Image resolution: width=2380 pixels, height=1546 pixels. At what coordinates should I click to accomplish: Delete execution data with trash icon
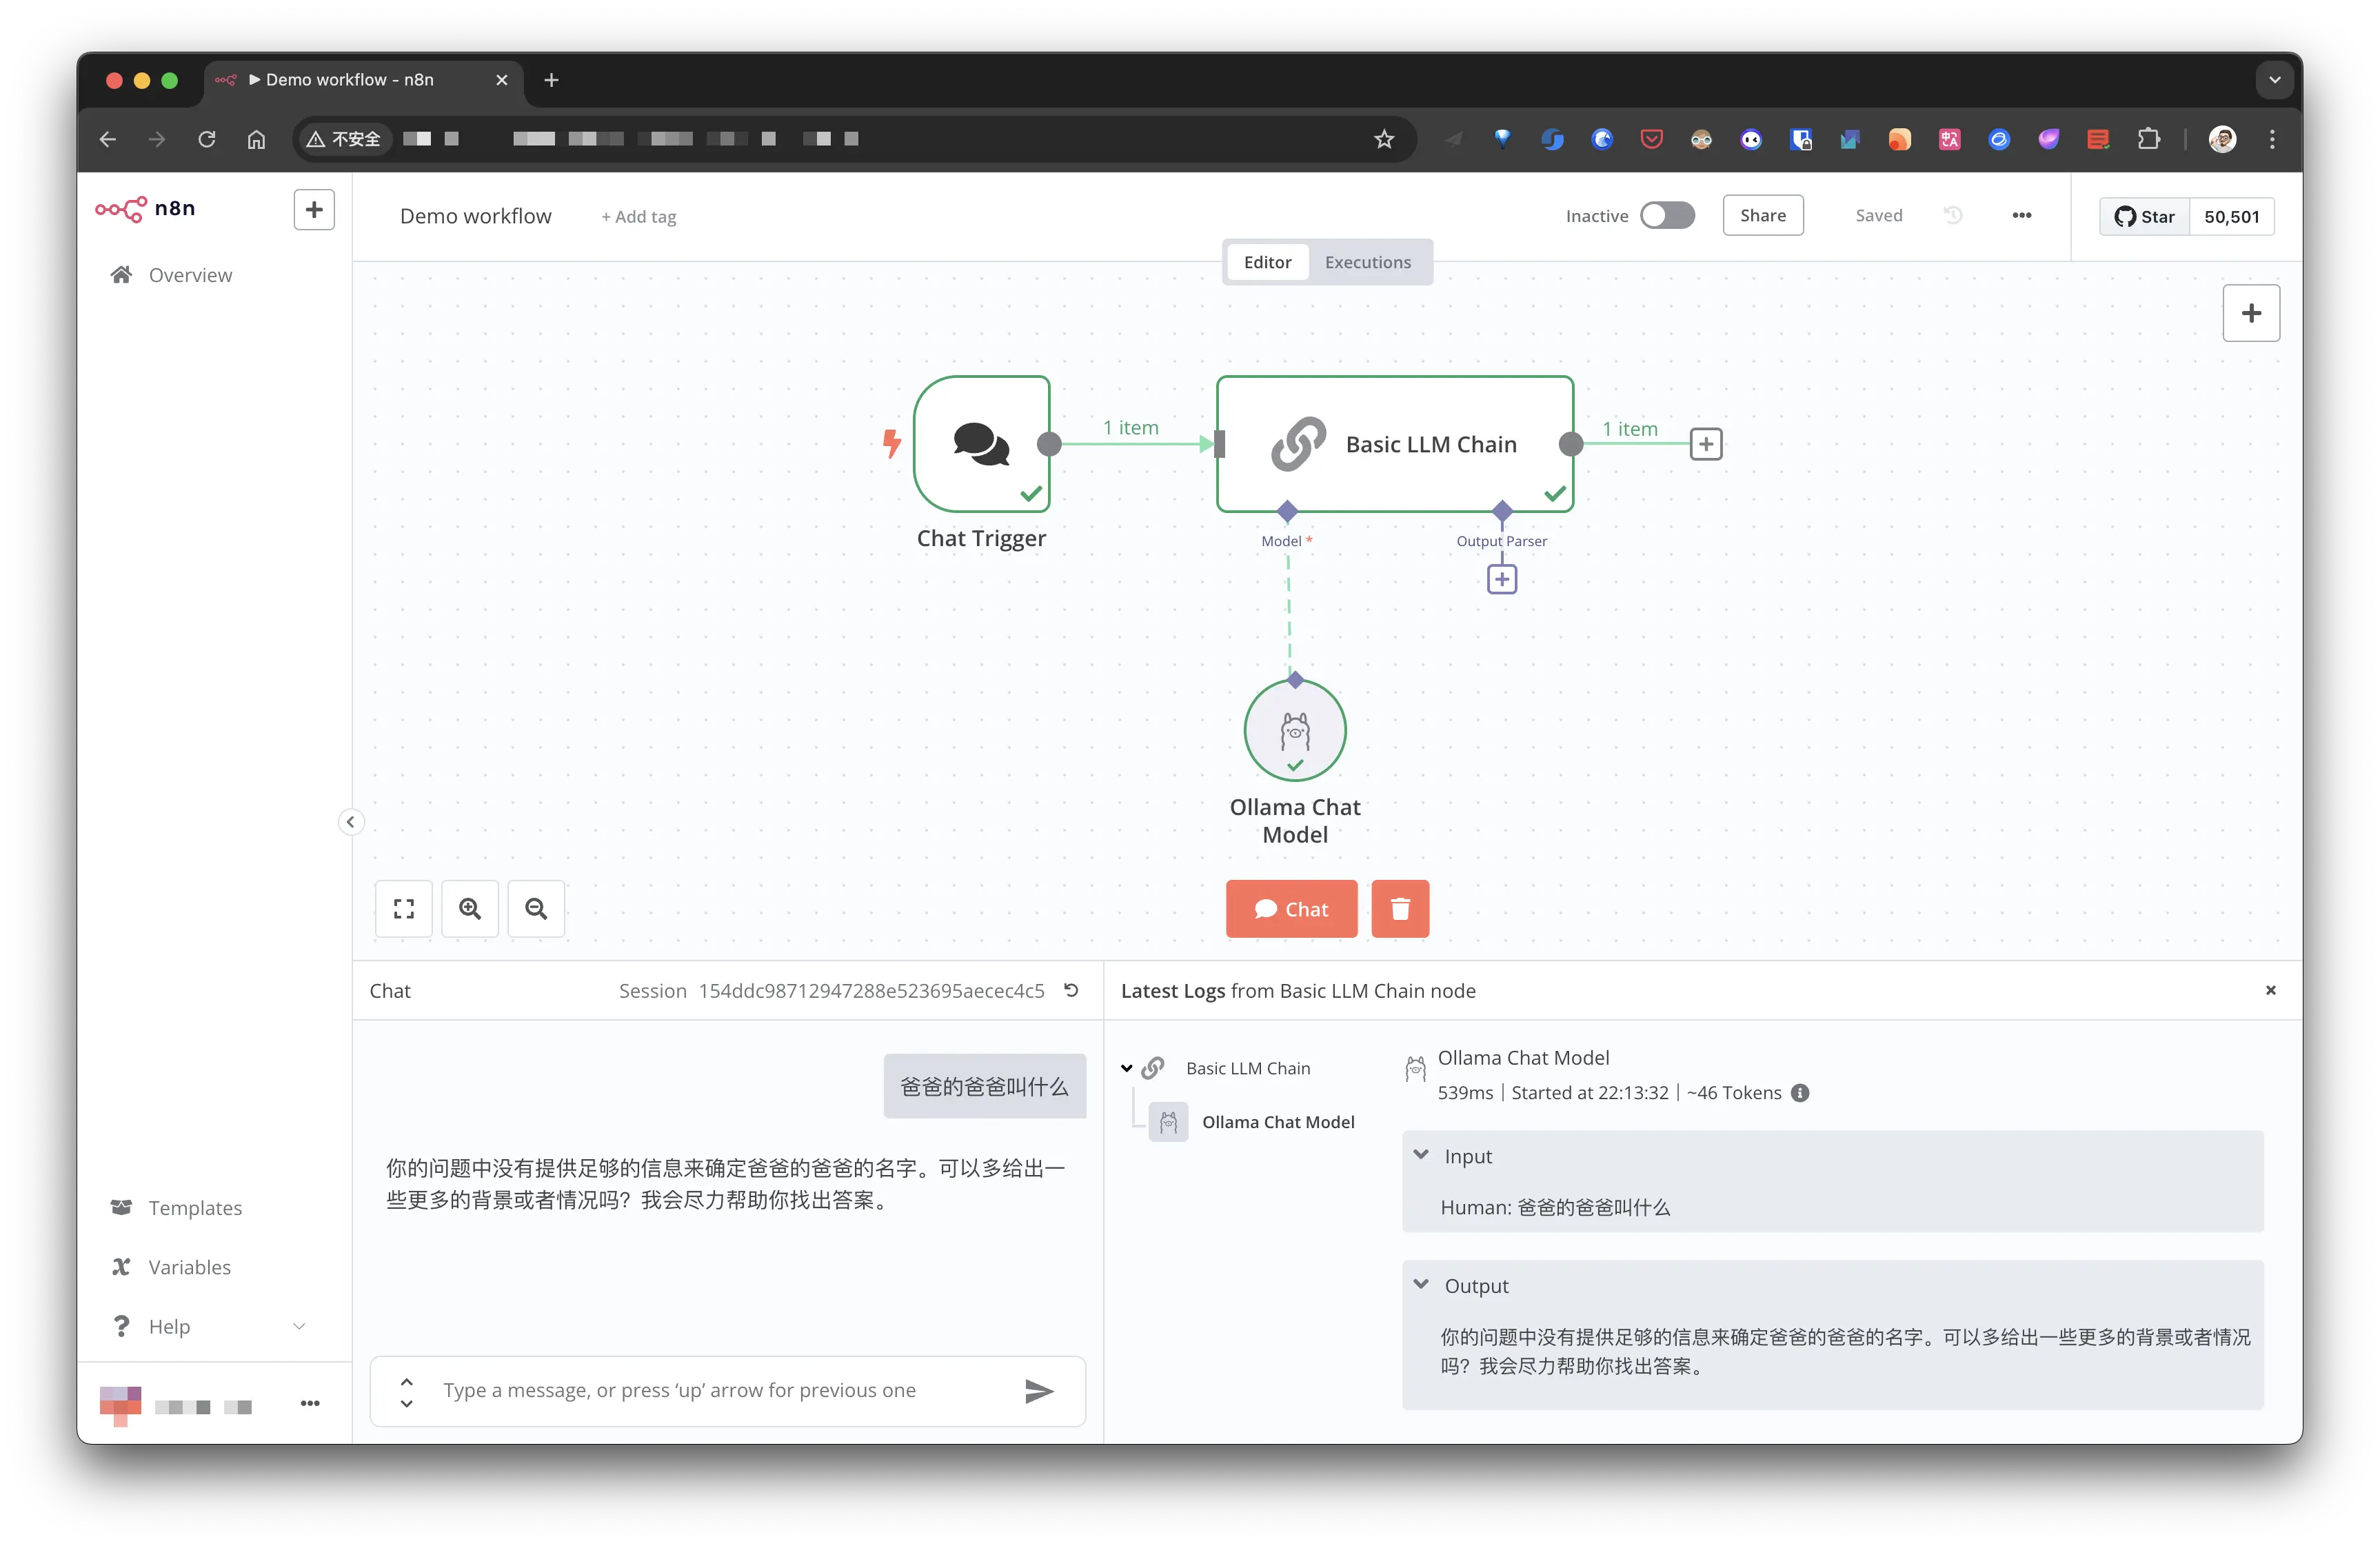(1399, 908)
